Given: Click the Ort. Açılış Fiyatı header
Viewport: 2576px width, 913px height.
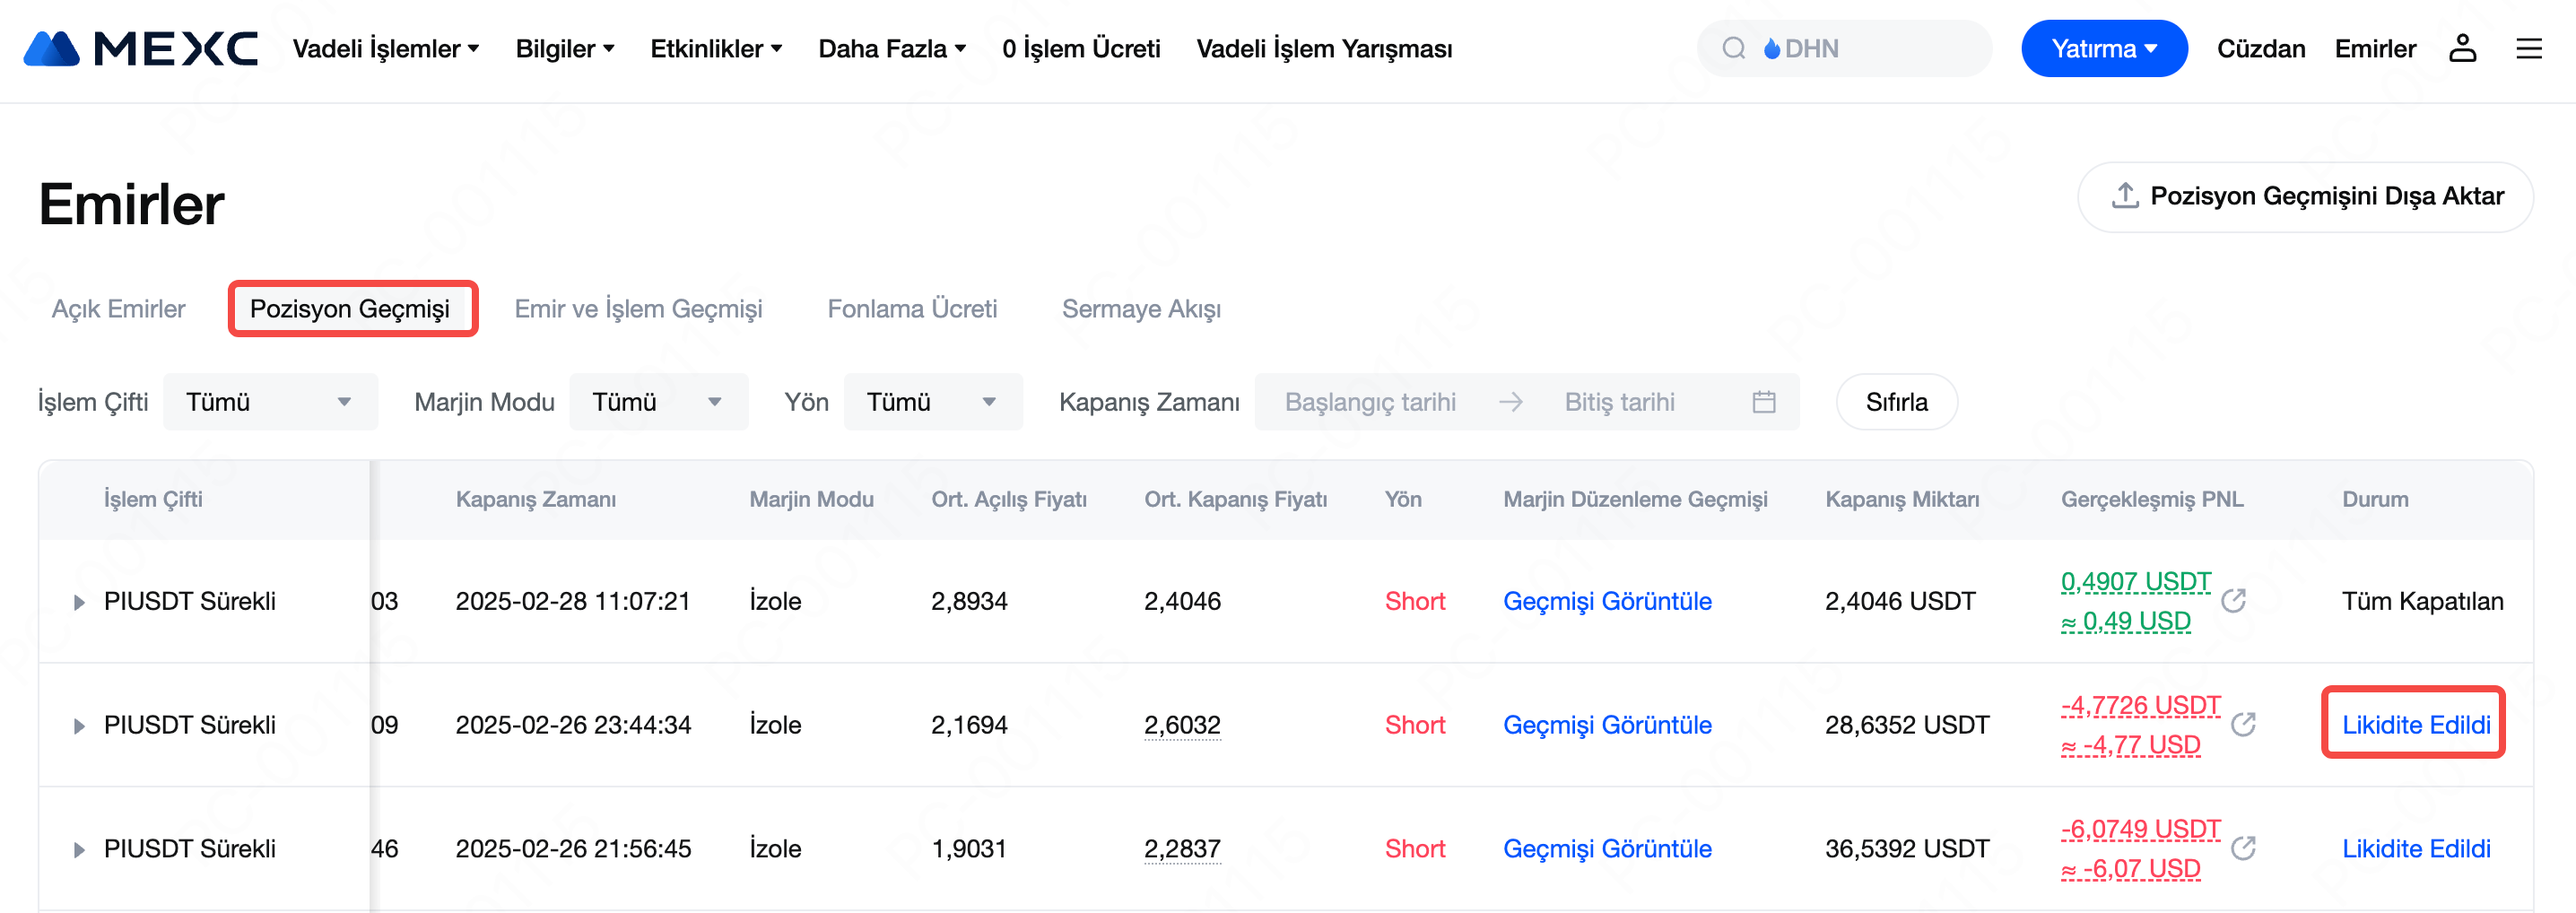Looking at the screenshot, I should (x=1009, y=499).
